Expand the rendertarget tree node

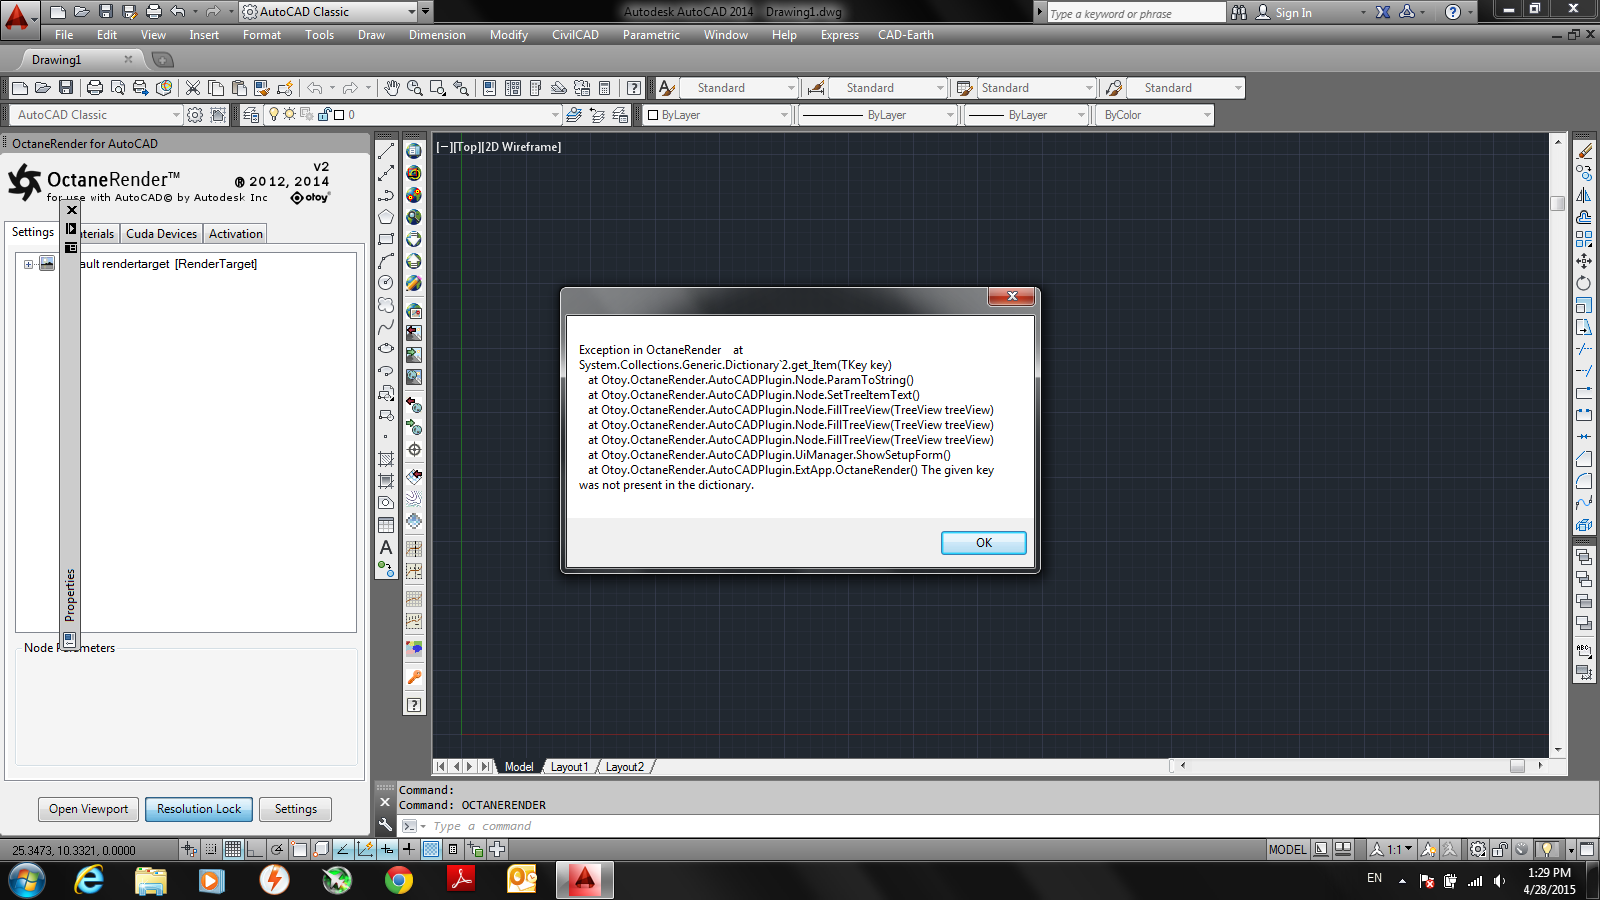[x=29, y=264]
